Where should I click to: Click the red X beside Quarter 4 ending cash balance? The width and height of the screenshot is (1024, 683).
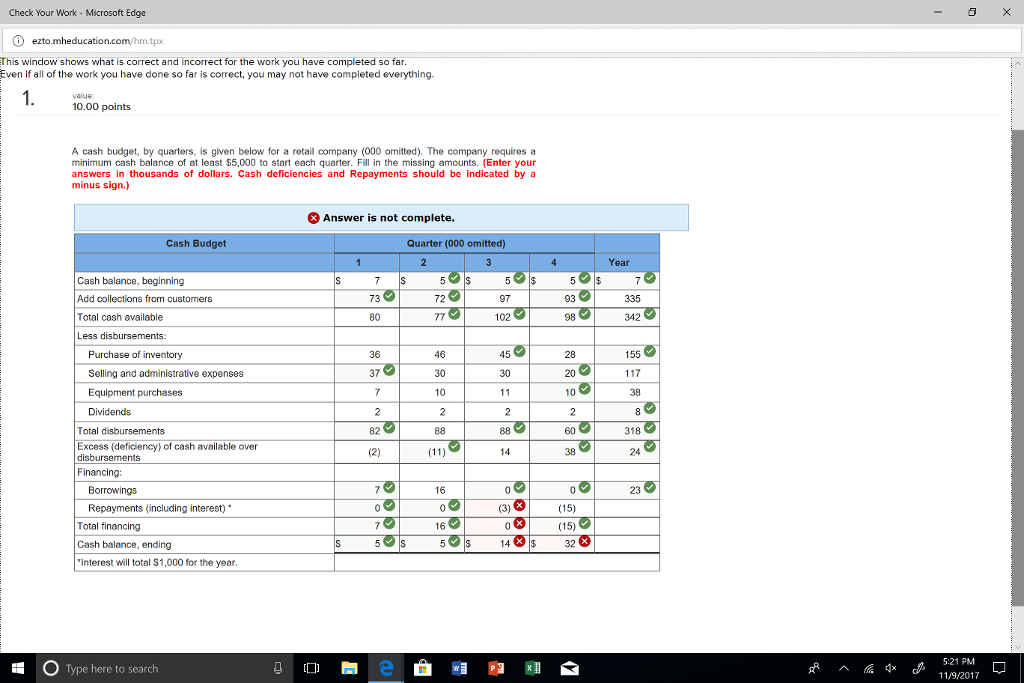point(585,543)
